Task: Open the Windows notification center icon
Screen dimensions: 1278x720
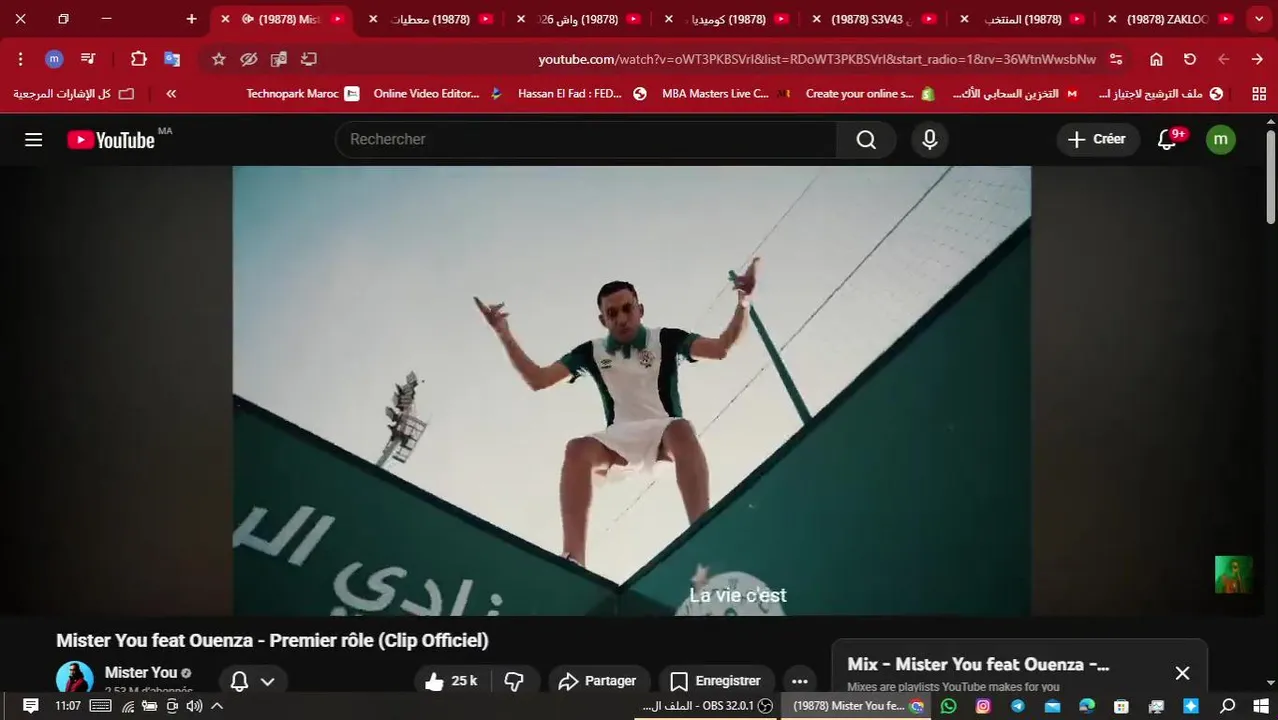Action: point(30,706)
